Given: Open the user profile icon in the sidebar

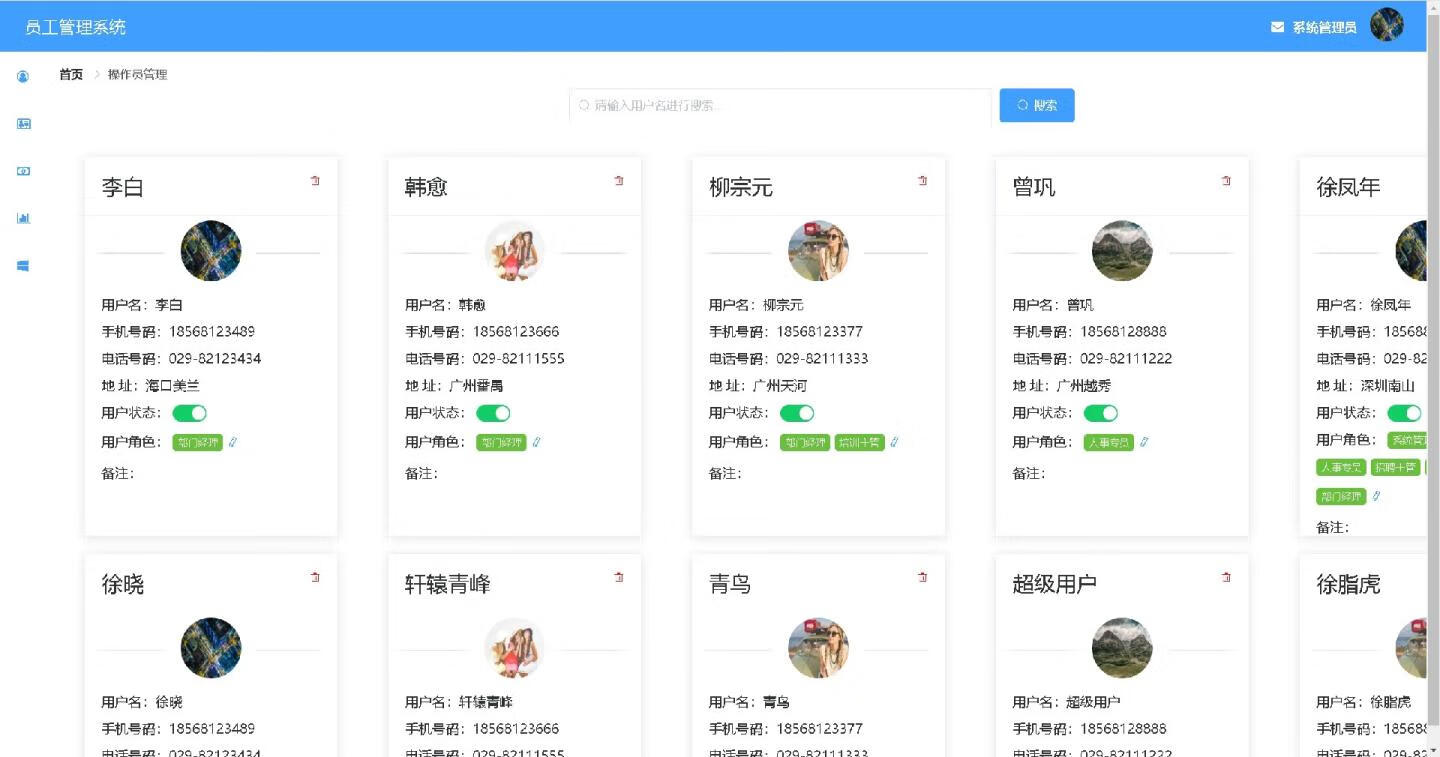Looking at the screenshot, I should coord(23,76).
